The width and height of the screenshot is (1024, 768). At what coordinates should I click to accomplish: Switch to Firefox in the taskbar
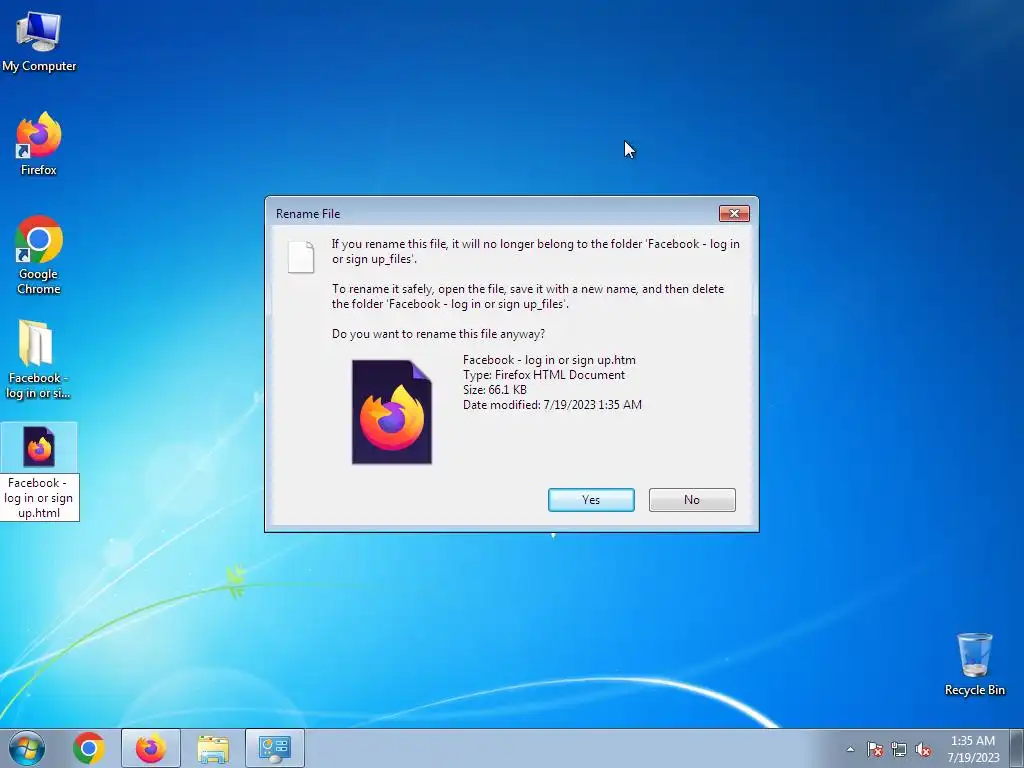coord(150,748)
